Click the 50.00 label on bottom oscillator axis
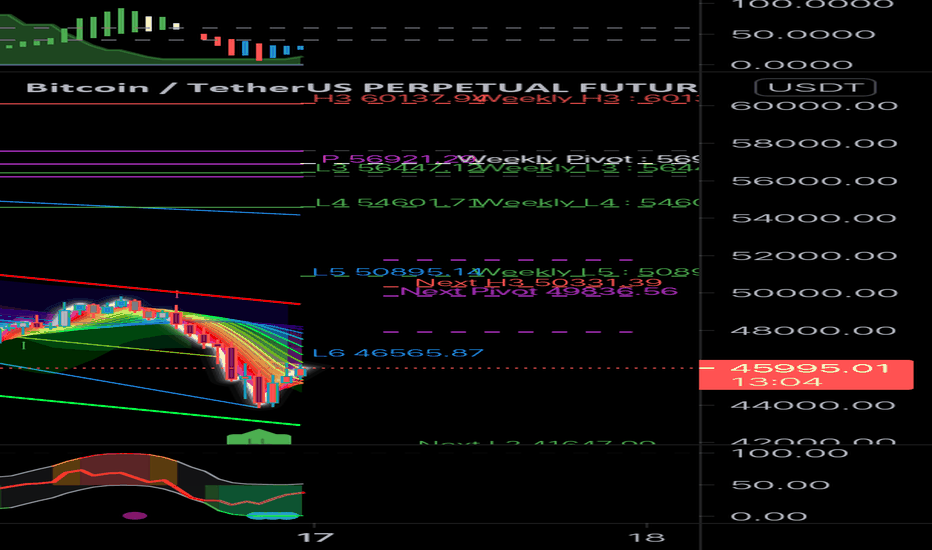The height and width of the screenshot is (550, 932). pos(780,485)
